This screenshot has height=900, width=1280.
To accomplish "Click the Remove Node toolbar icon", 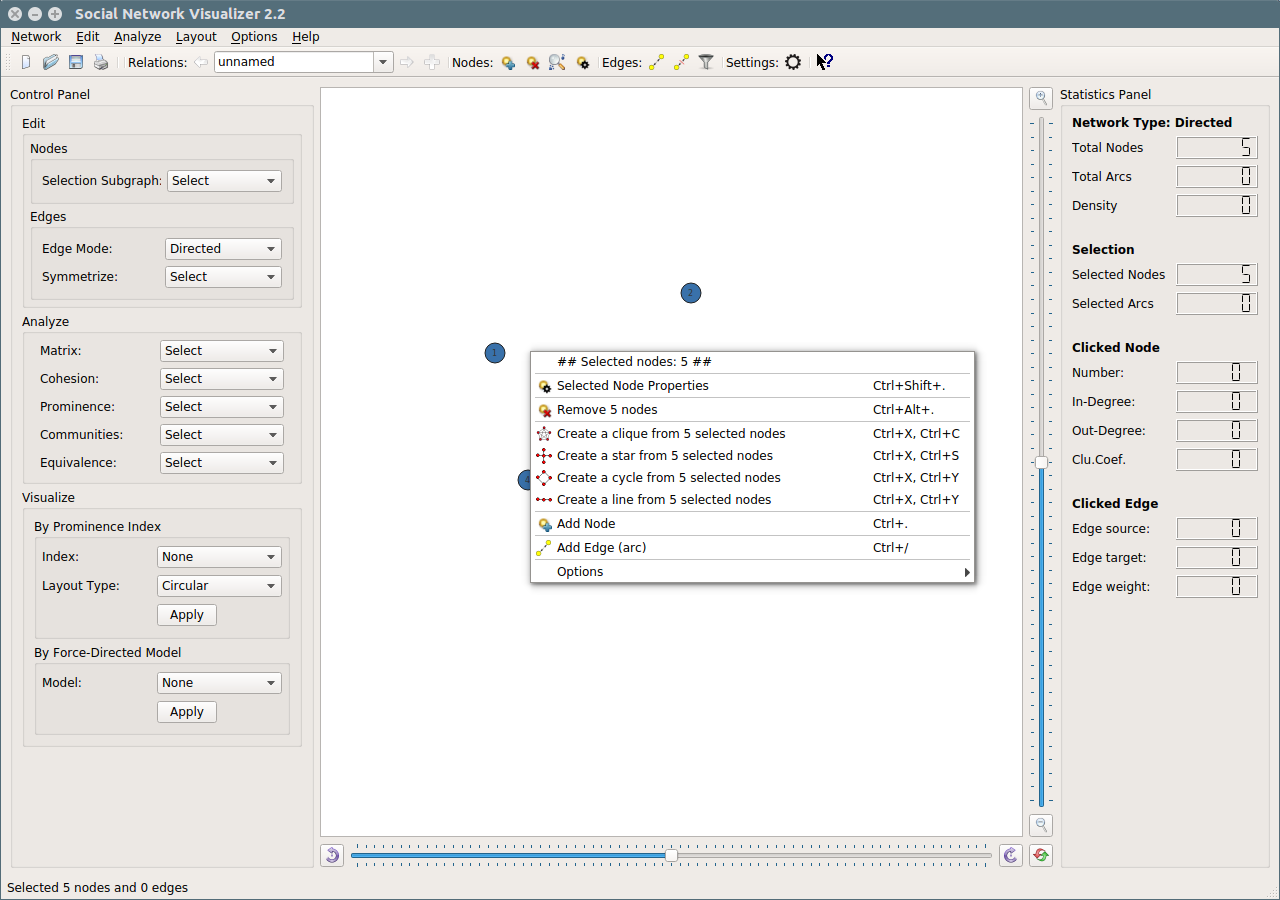I will coord(533,62).
